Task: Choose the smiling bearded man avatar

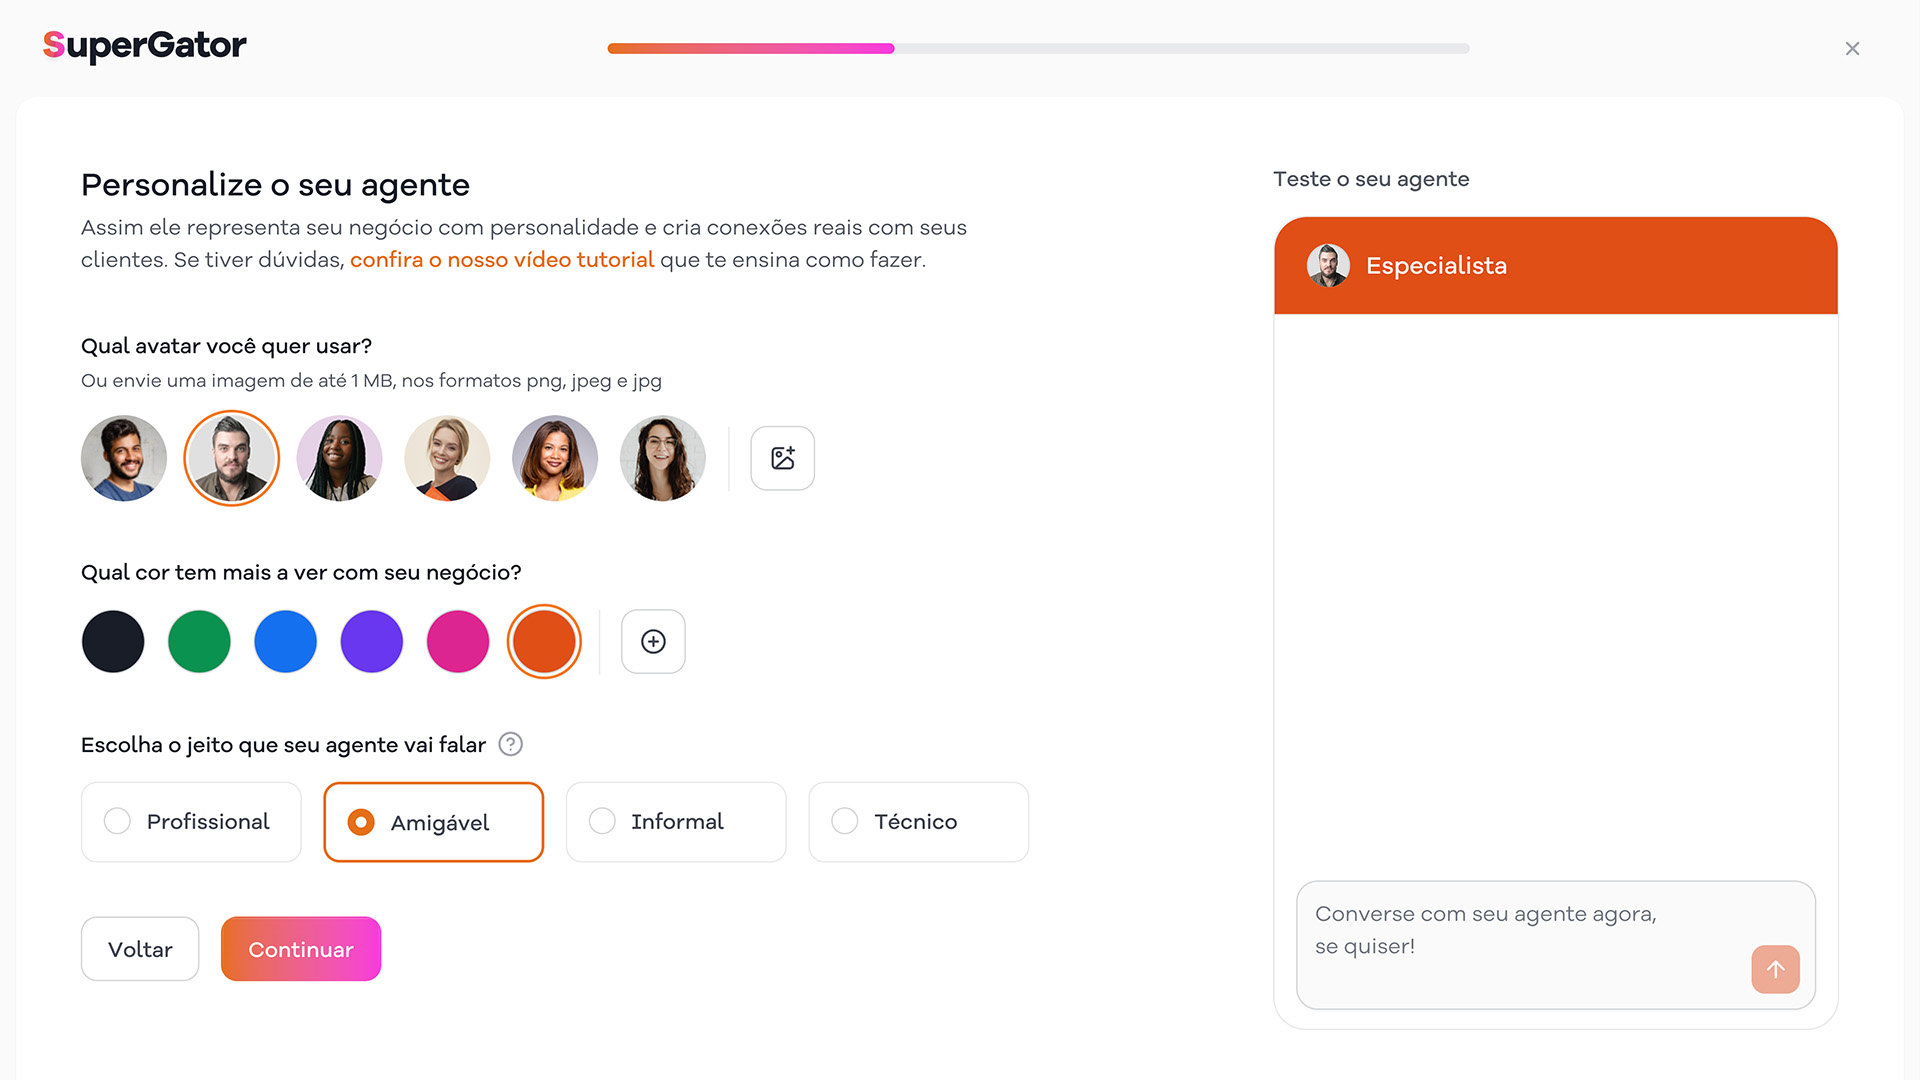Action: 124,458
